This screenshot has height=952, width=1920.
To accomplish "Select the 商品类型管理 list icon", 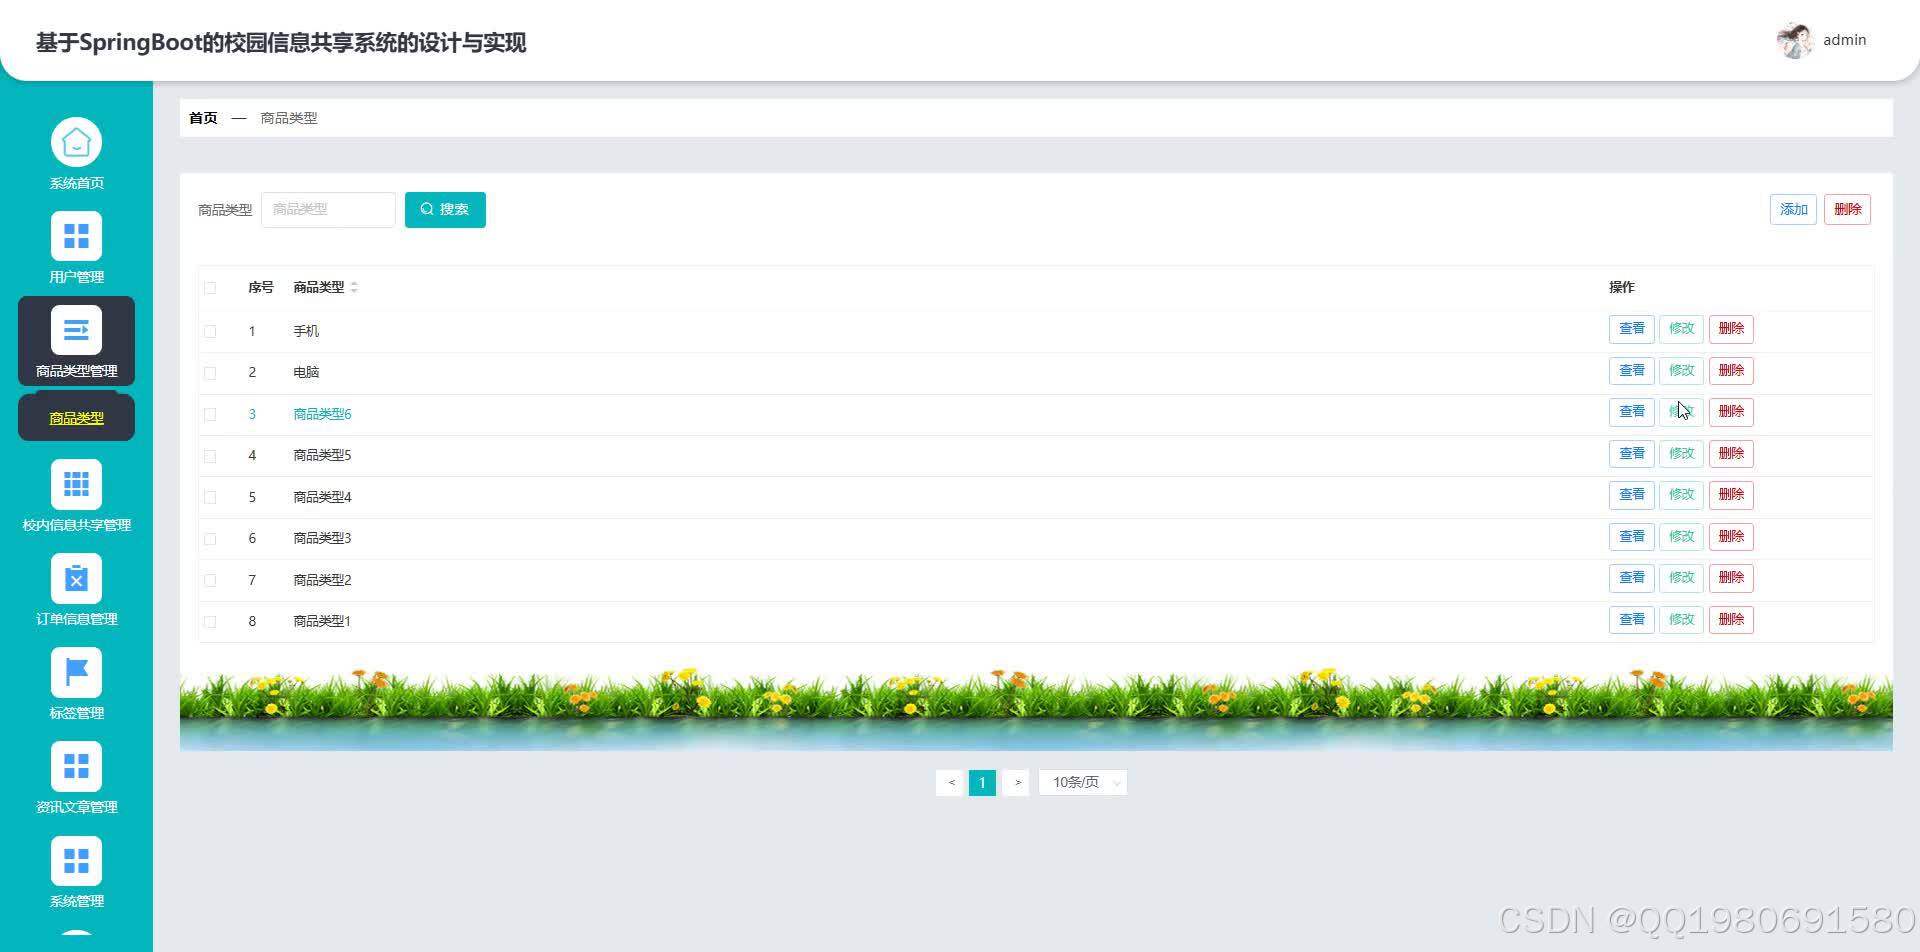I will click(x=76, y=330).
